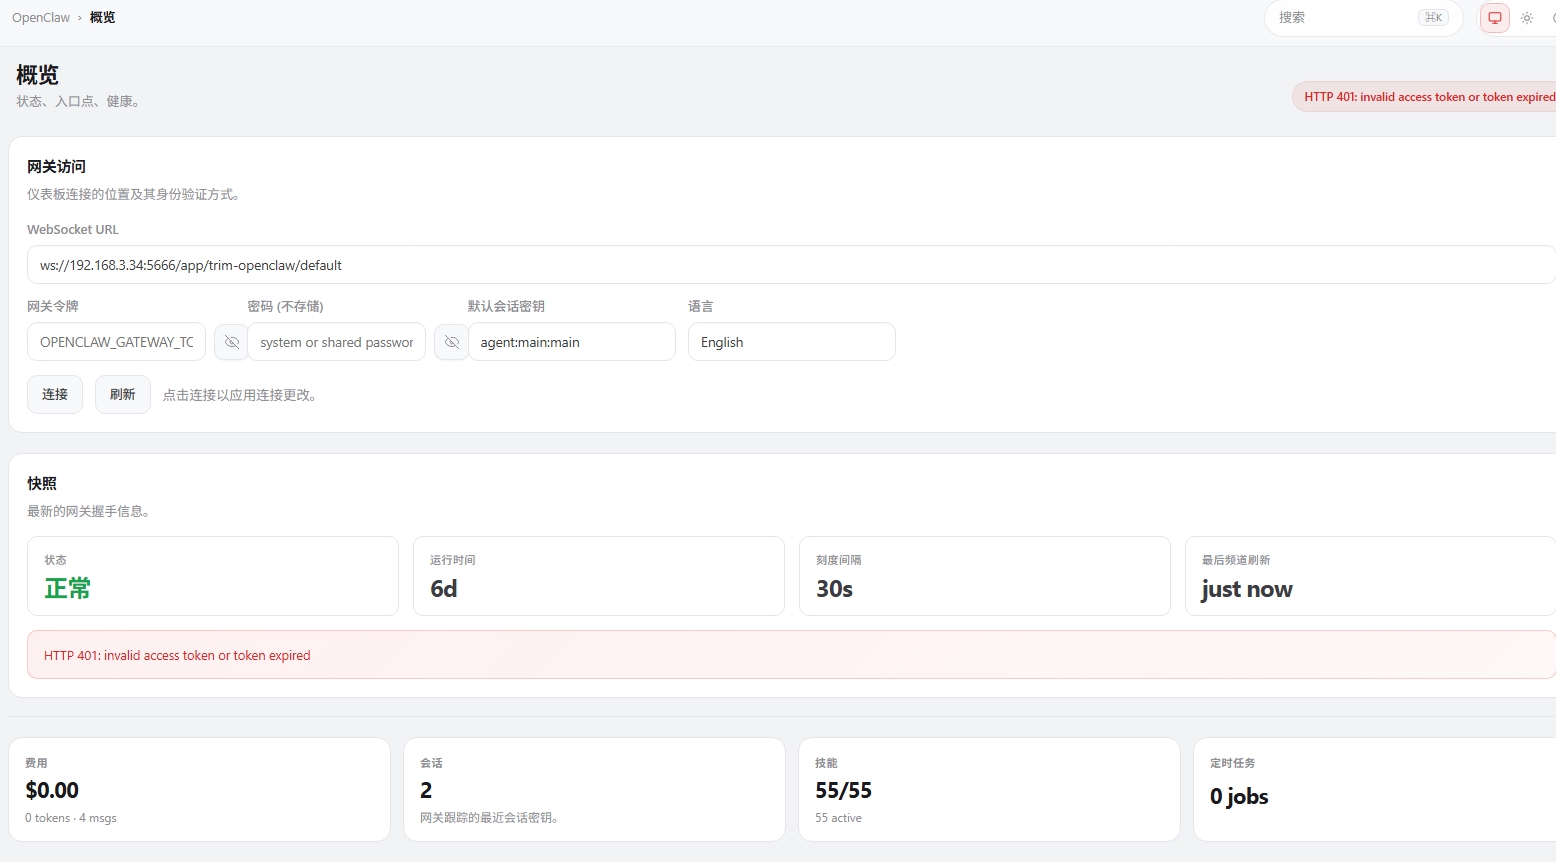Select the system theme monitor icon
1556x862 pixels.
[x=1495, y=18]
